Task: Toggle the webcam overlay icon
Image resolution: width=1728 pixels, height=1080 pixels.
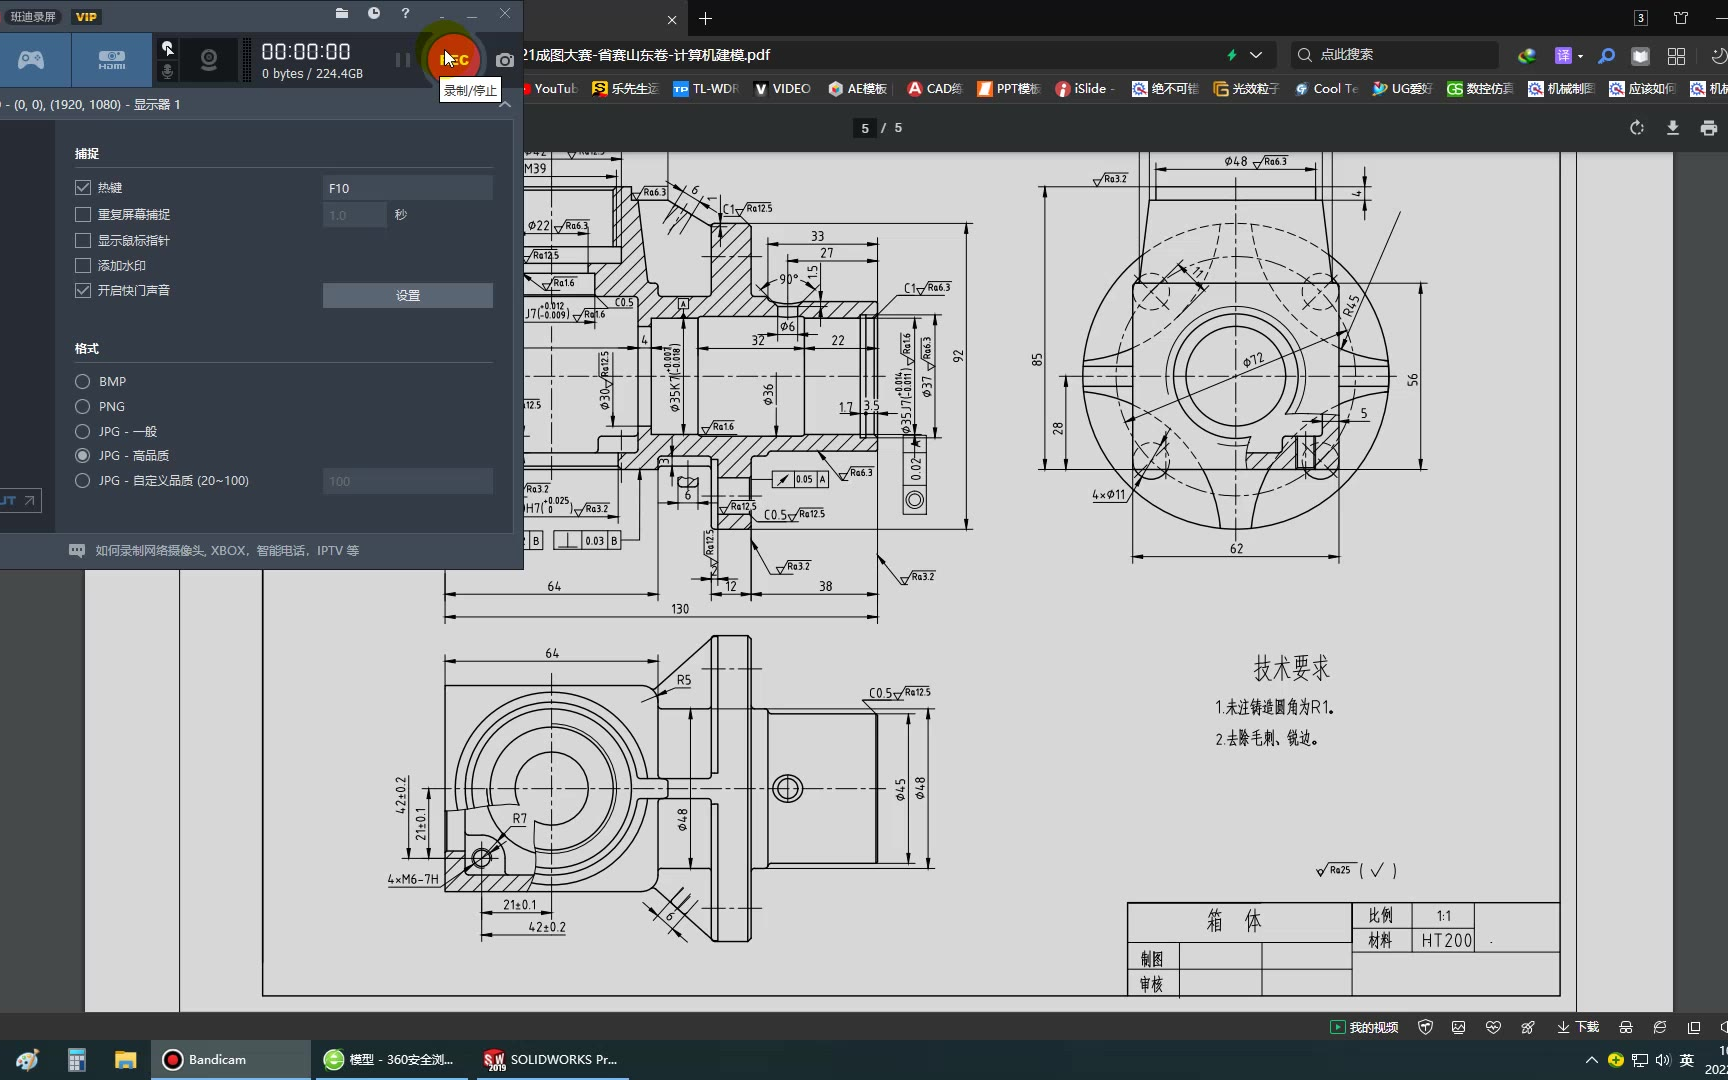Action: tap(209, 60)
